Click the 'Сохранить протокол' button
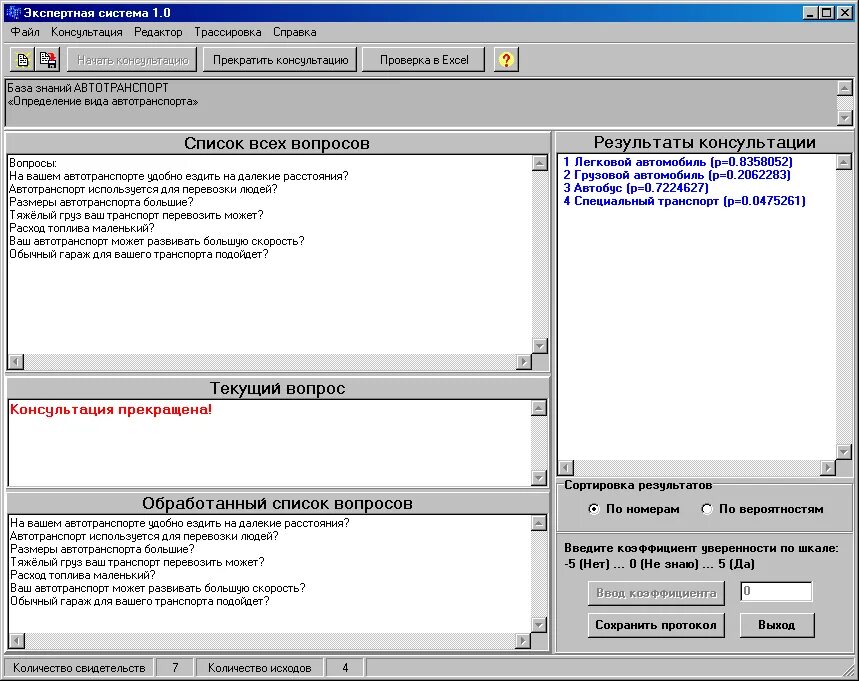This screenshot has height=681, width=859. pos(656,625)
